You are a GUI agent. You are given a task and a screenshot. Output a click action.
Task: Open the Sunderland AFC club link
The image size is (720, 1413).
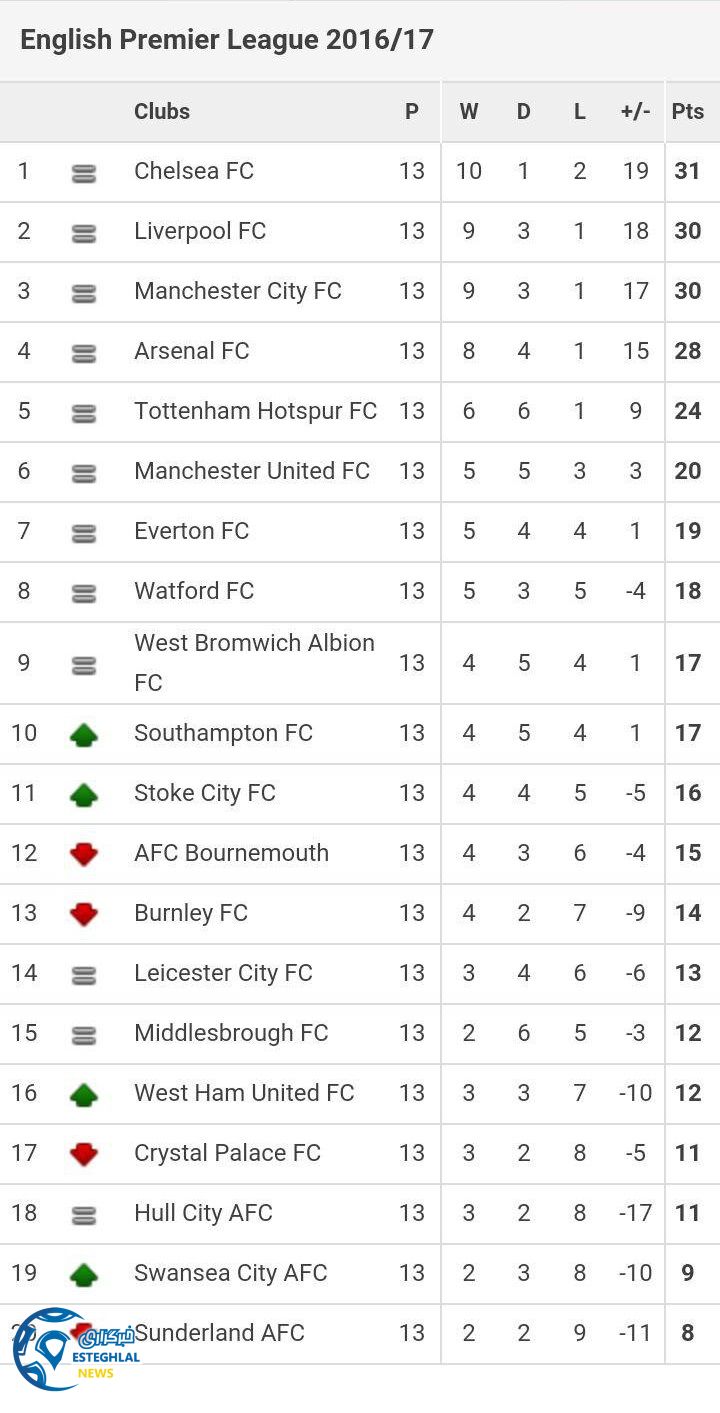pyautogui.click(x=220, y=1333)
